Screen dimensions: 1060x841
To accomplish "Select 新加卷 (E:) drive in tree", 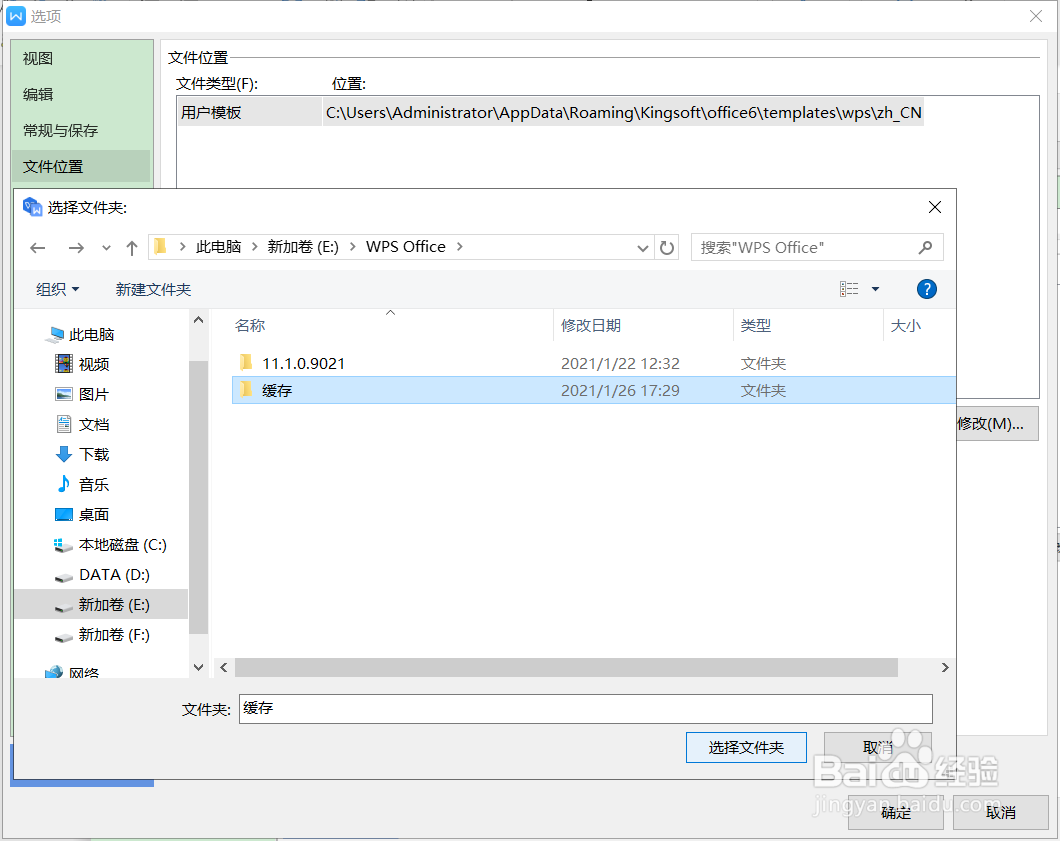I will click(101, 604).
